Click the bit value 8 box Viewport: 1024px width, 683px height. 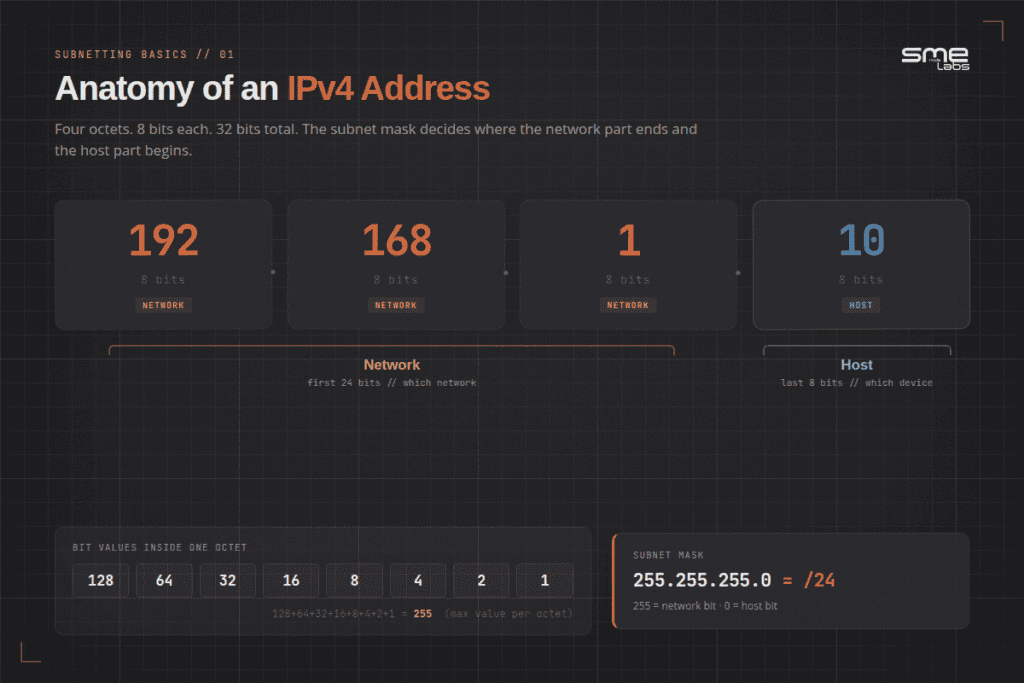click(354, 580)
